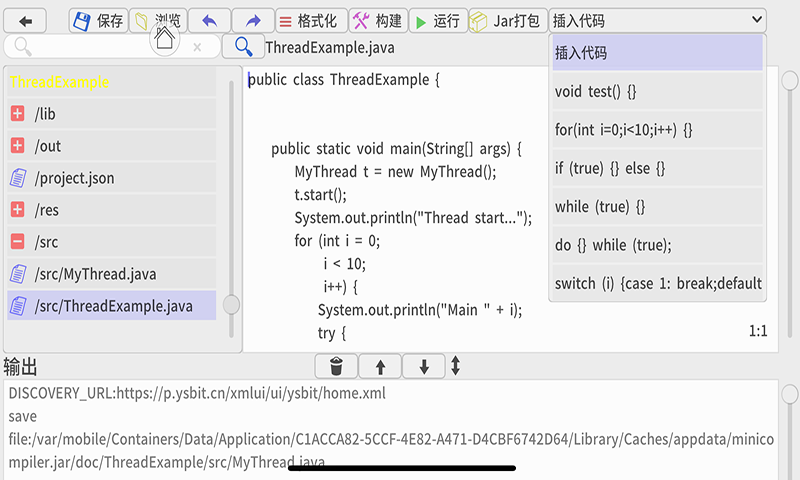Save the file with 保存 button
This screenshot has height=480, width=800.
[98, 21]
